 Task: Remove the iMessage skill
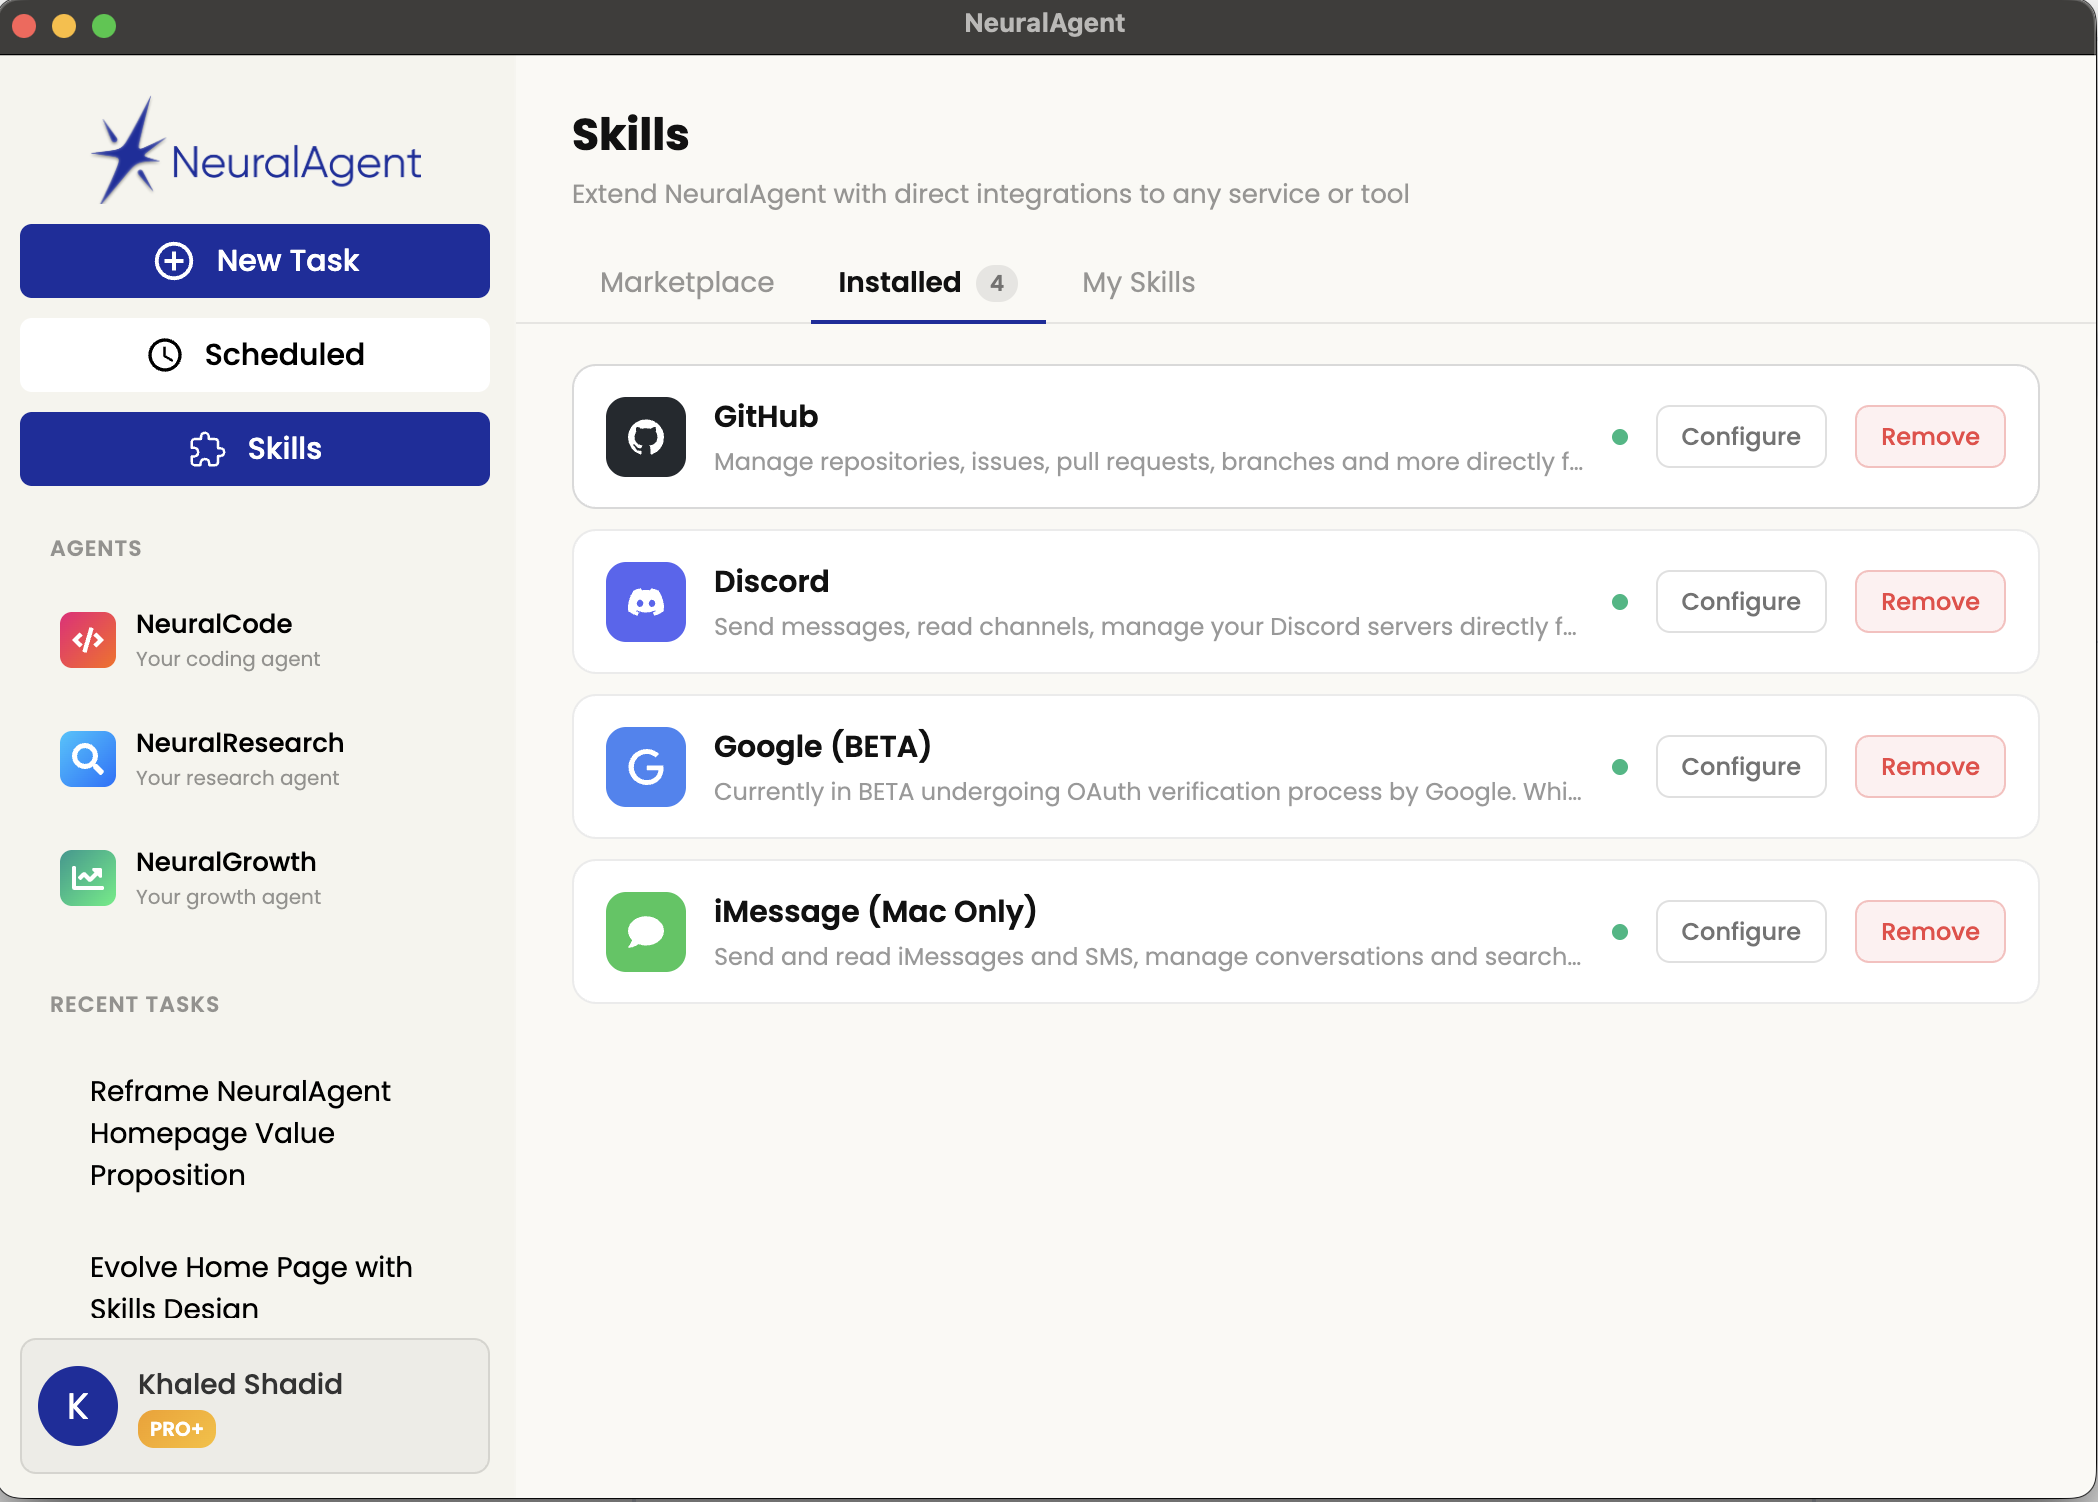point(1929,932)
